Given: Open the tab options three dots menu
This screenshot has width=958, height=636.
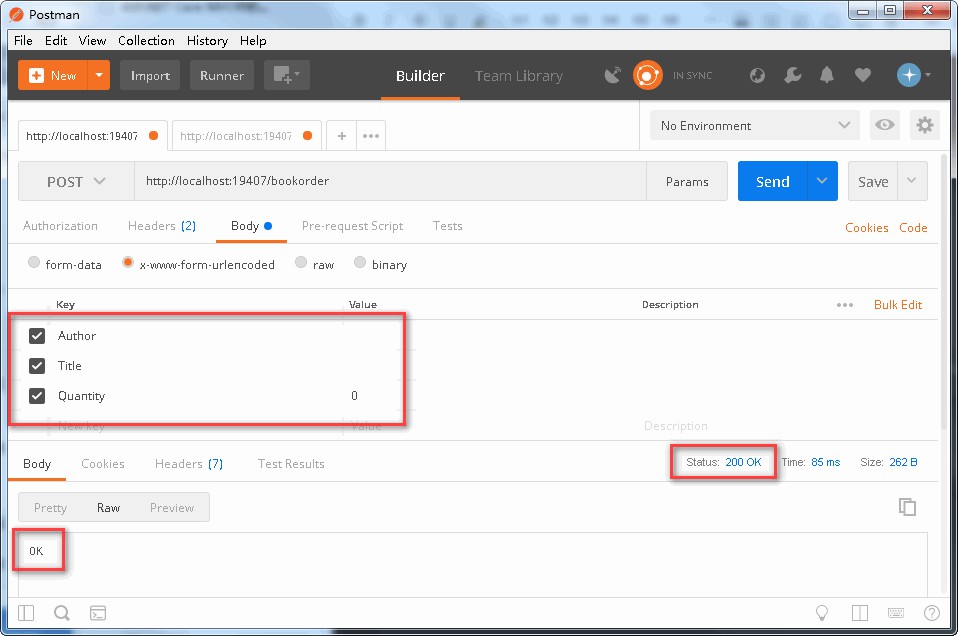Looking at the screenshot, I should click(371, 136).
